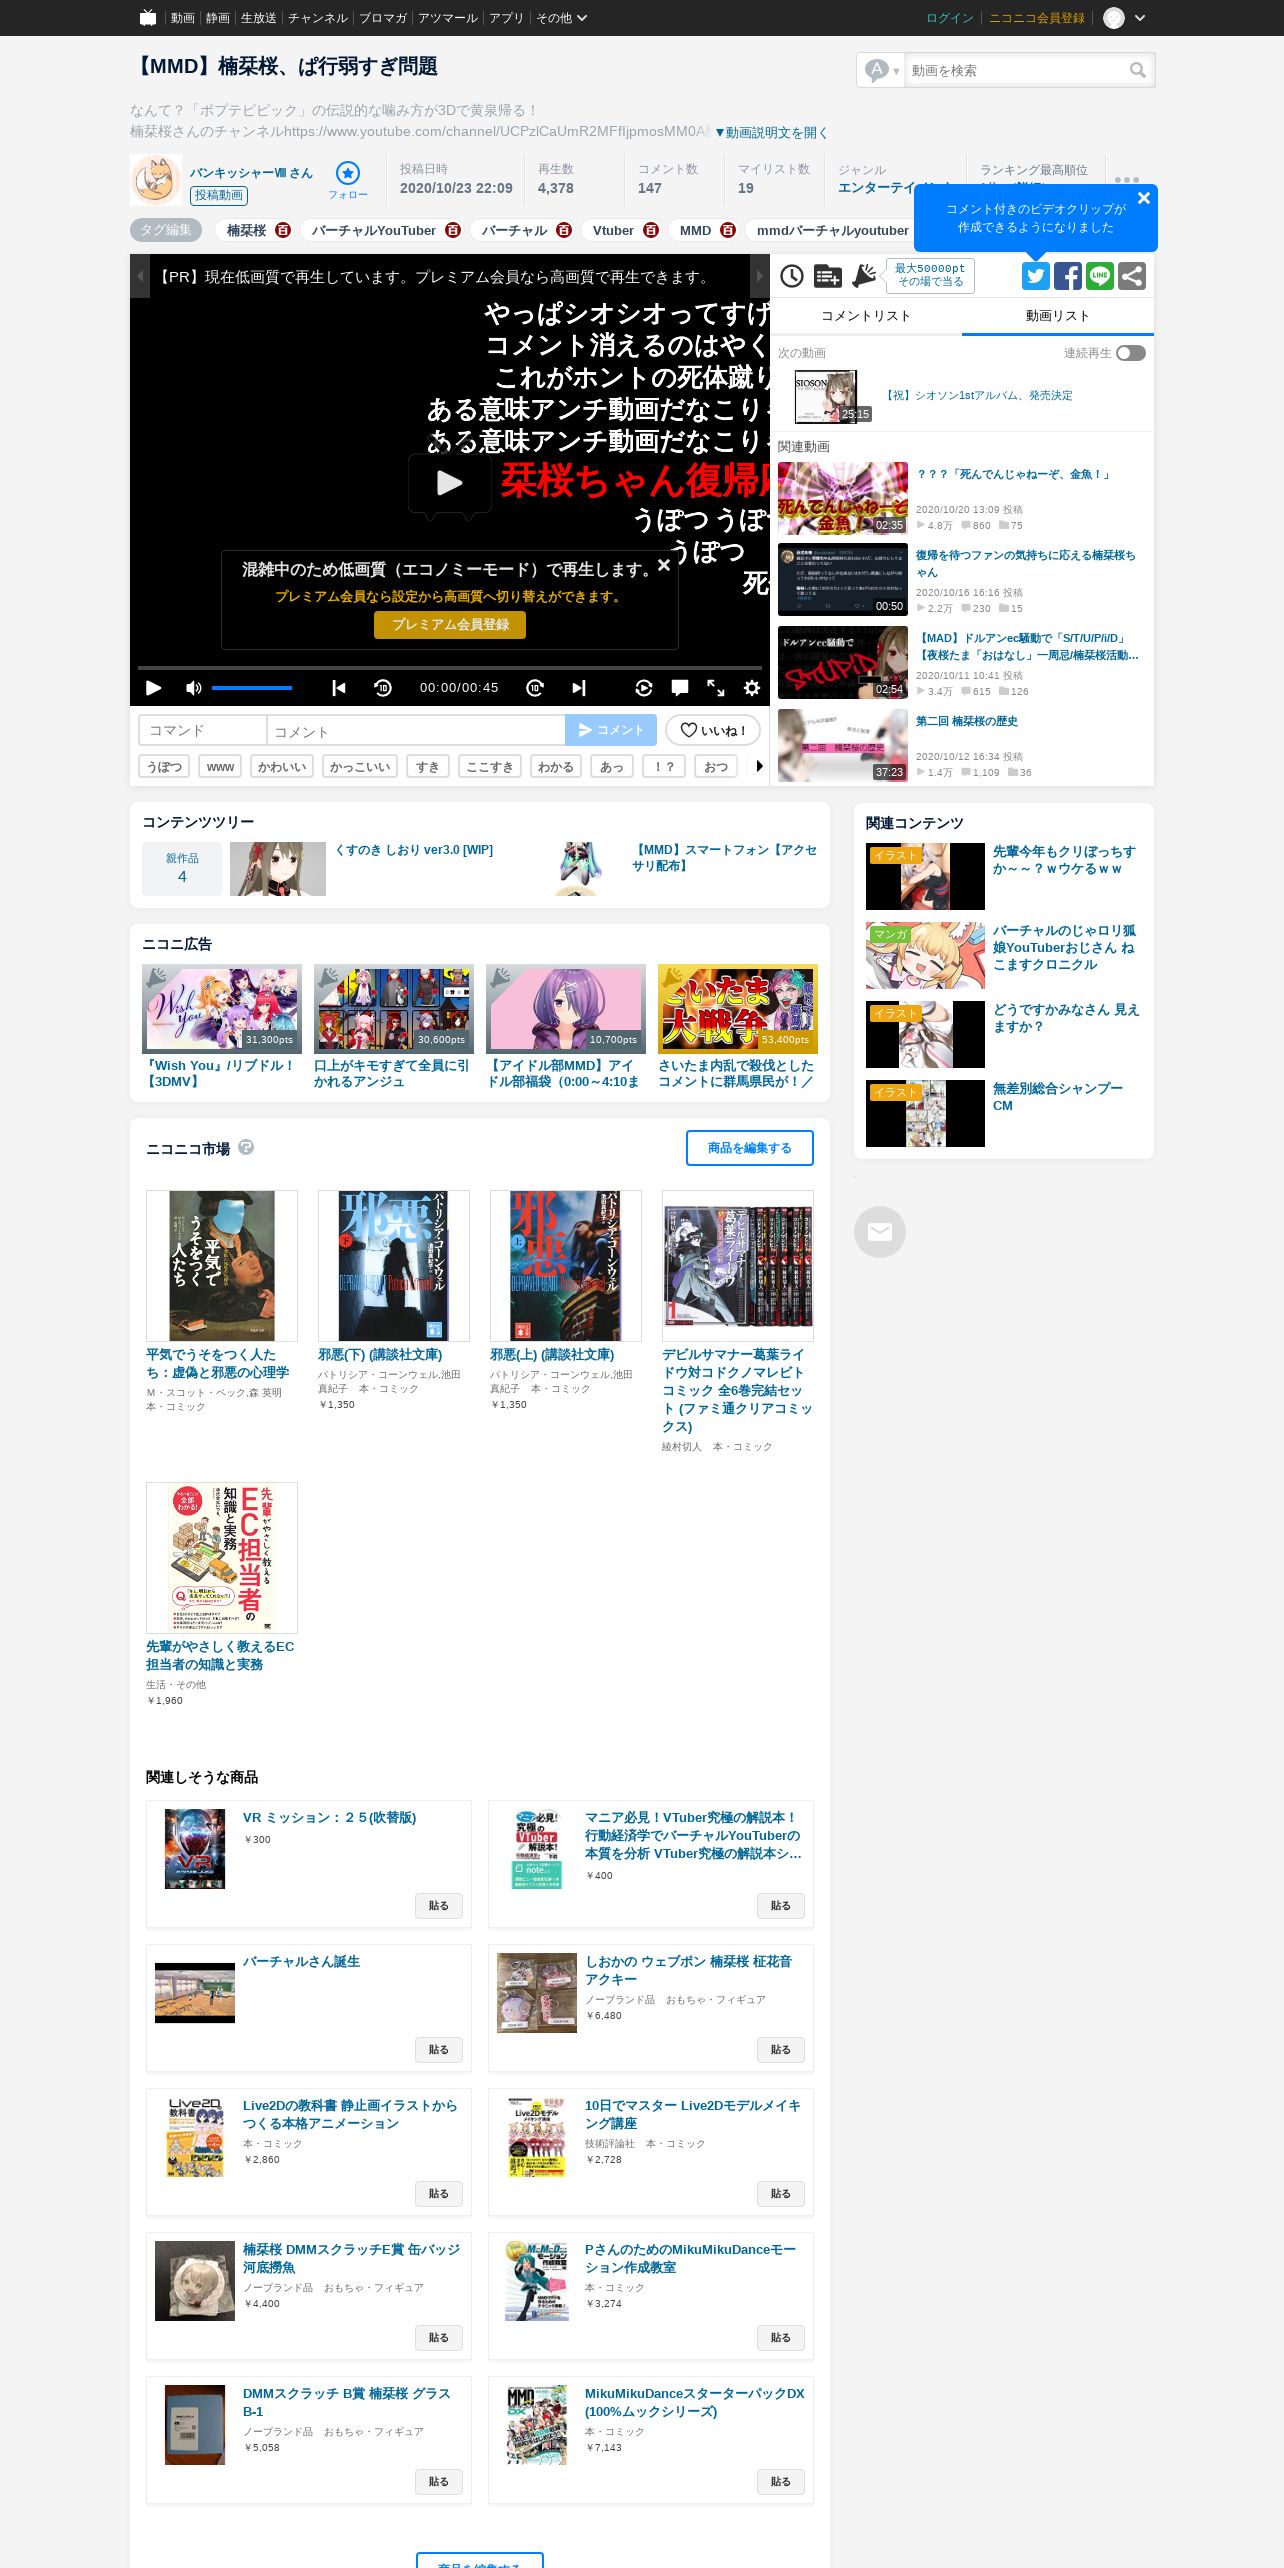
Task: Show next PR message arrow
Action: pos(760,276)
